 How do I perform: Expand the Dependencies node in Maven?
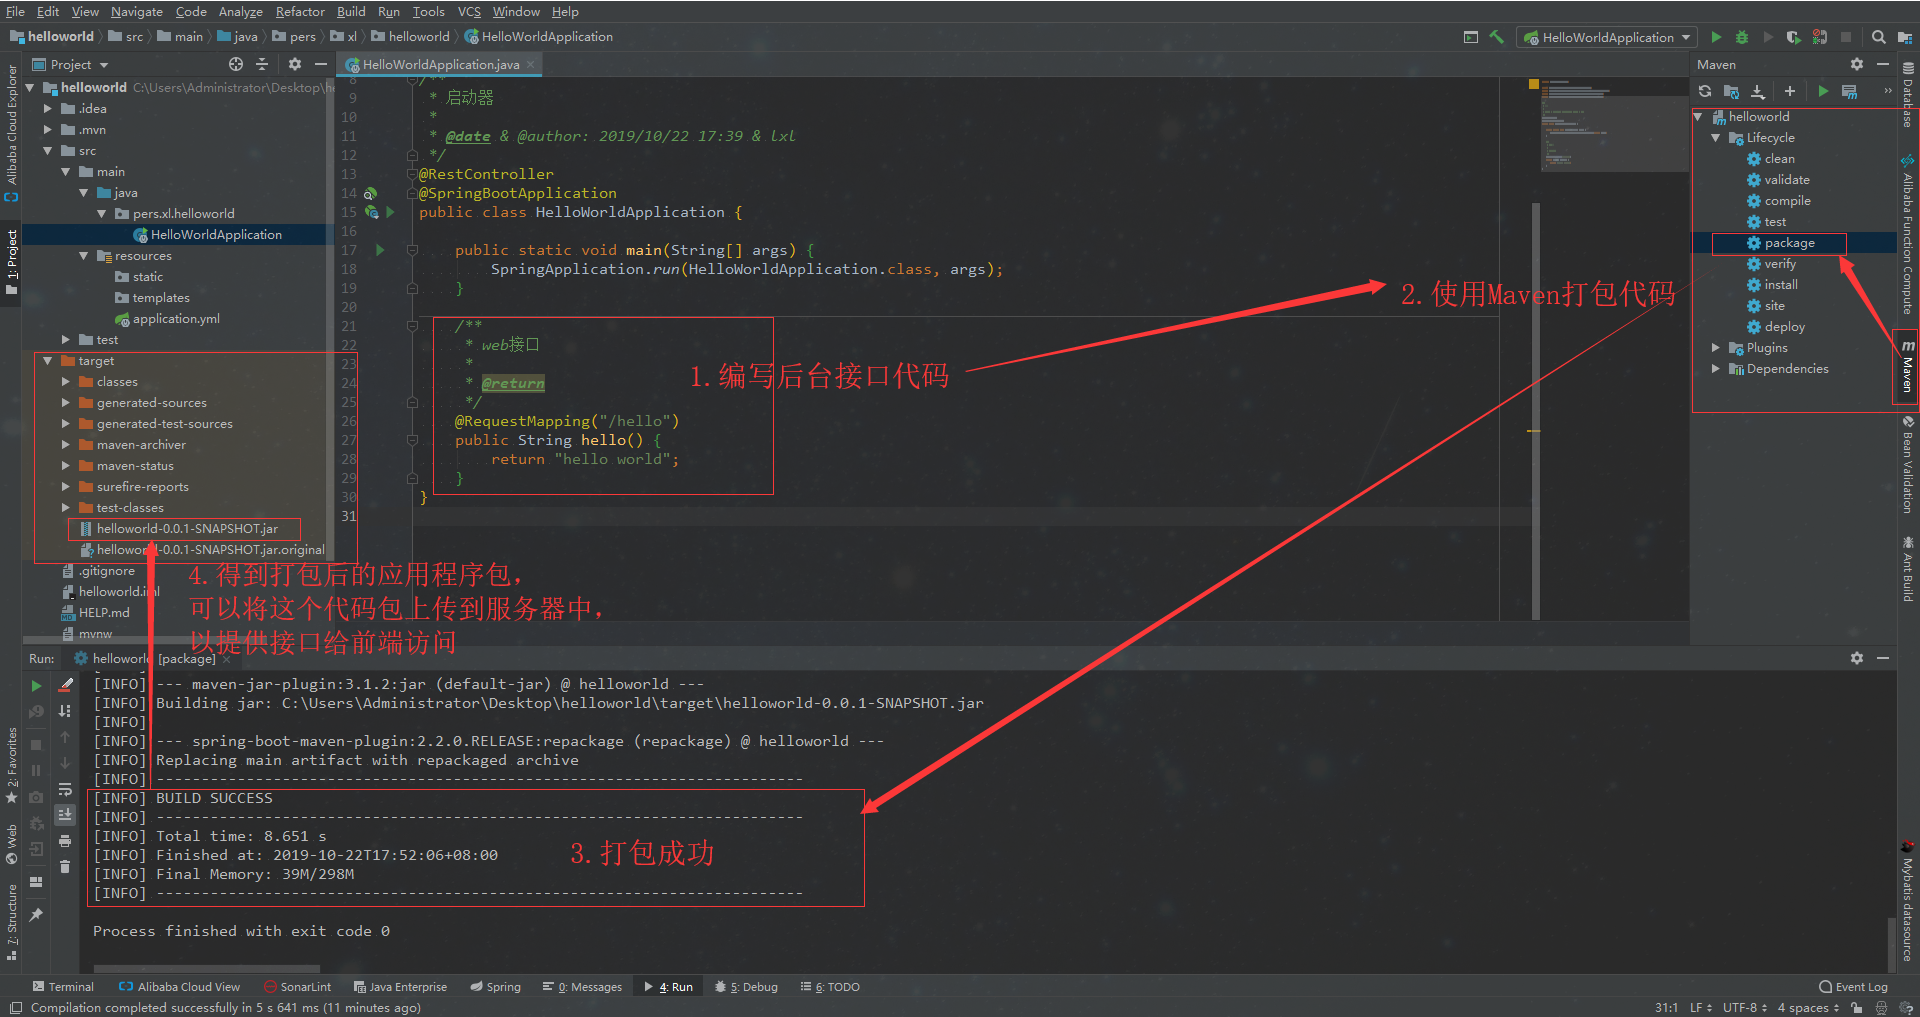[x=1716, y=369]
